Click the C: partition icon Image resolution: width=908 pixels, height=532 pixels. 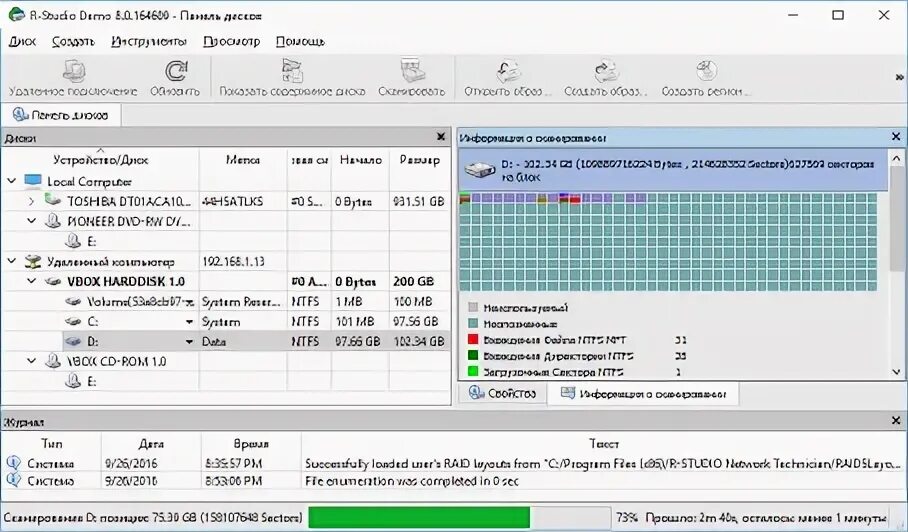click(x=73, y=321)
